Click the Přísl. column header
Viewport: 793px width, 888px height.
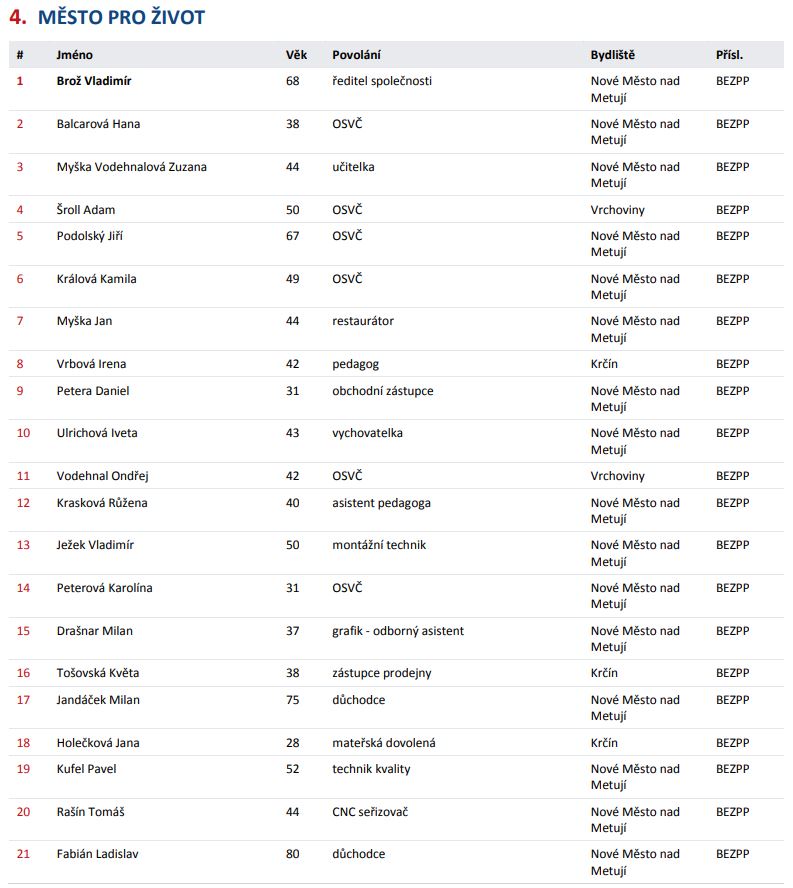click(x=729, y=55)
